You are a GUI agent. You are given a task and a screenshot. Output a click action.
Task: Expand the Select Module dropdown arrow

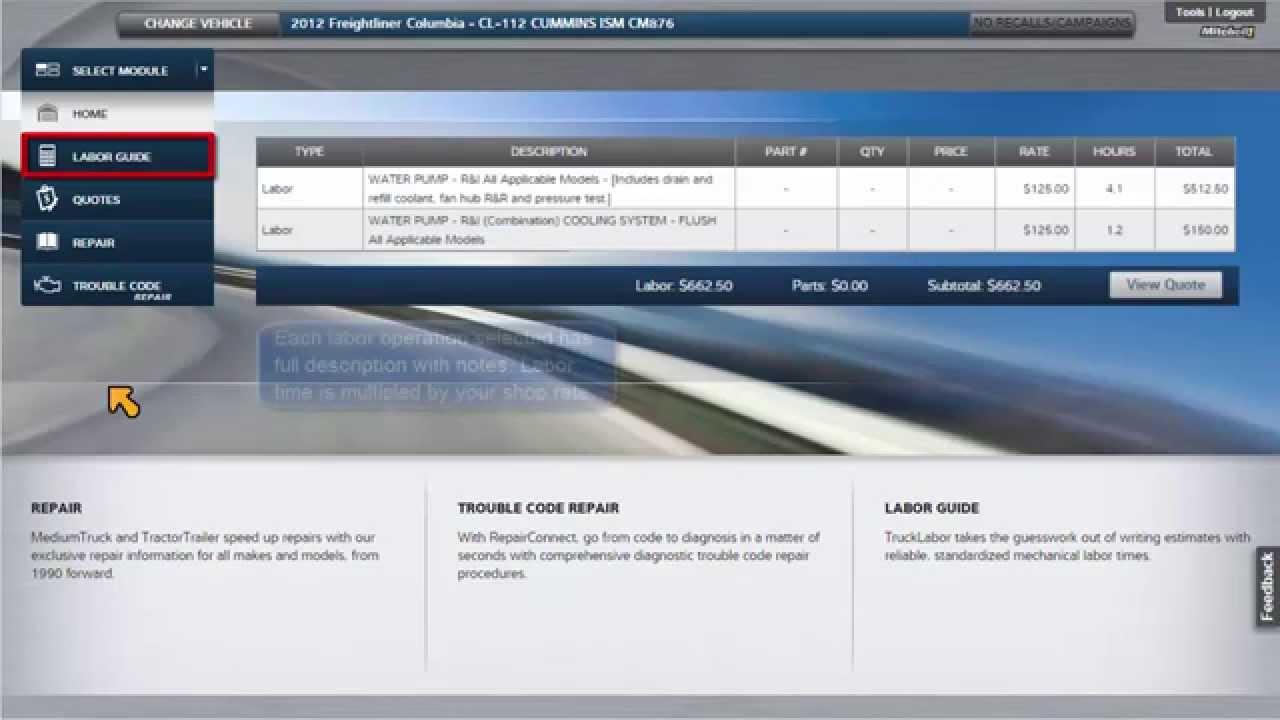click(x=203, y=70)
